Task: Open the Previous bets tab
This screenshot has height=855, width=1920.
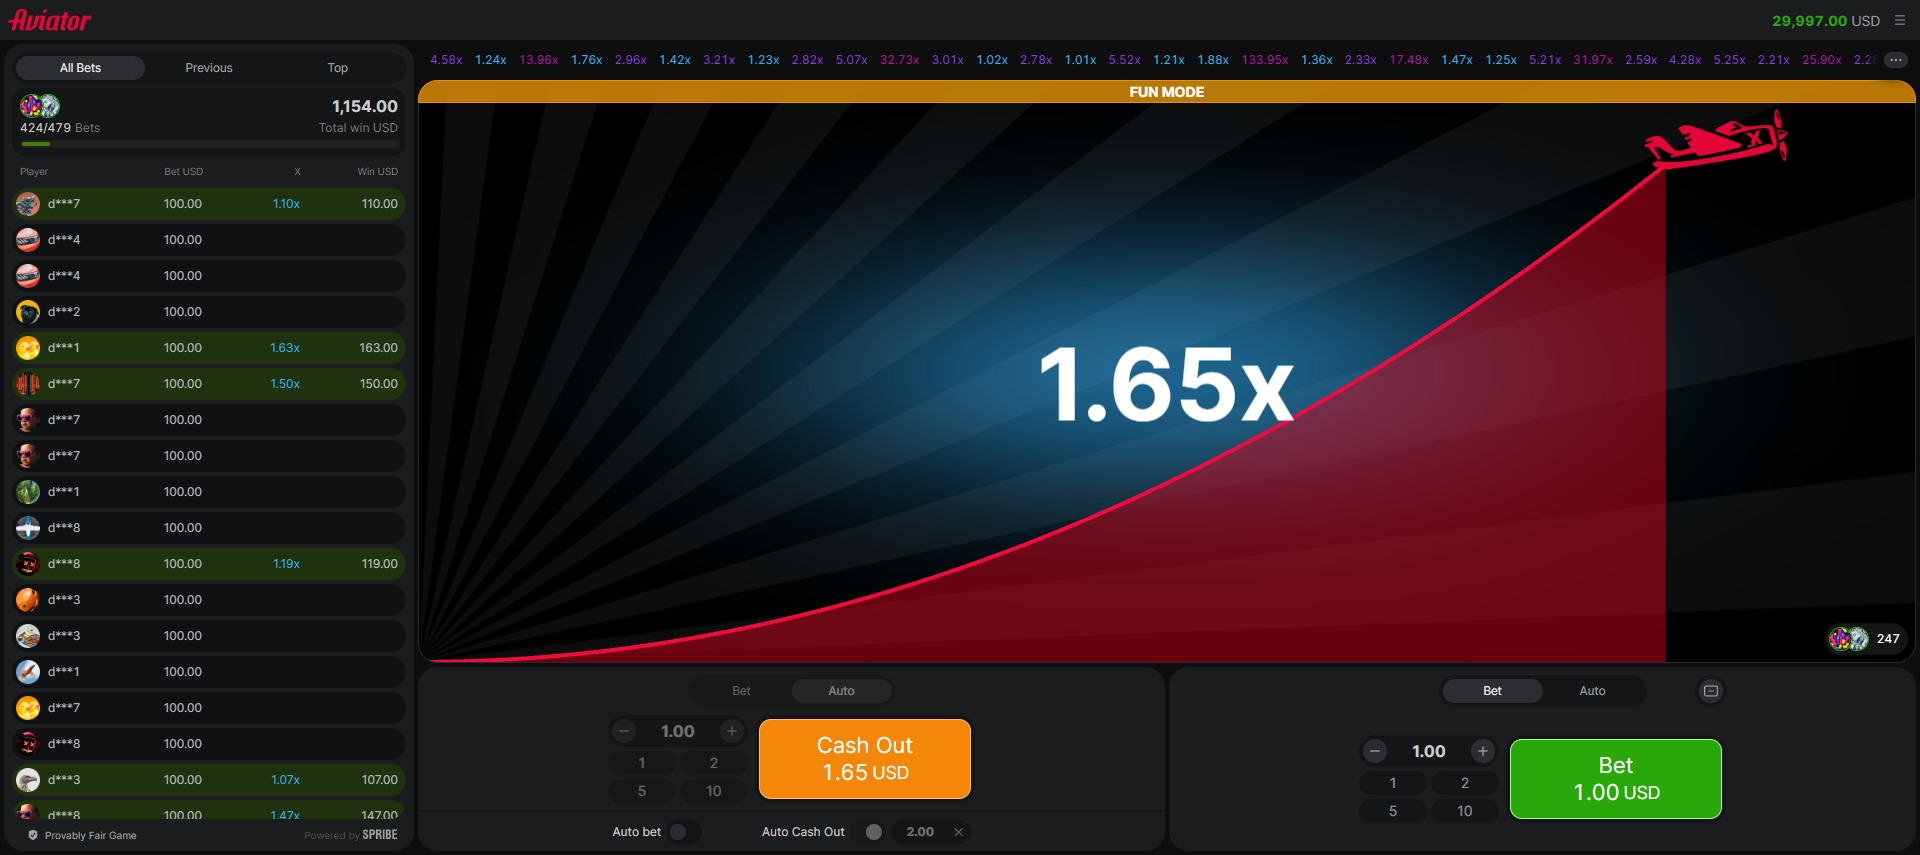Action: point(209,68)
